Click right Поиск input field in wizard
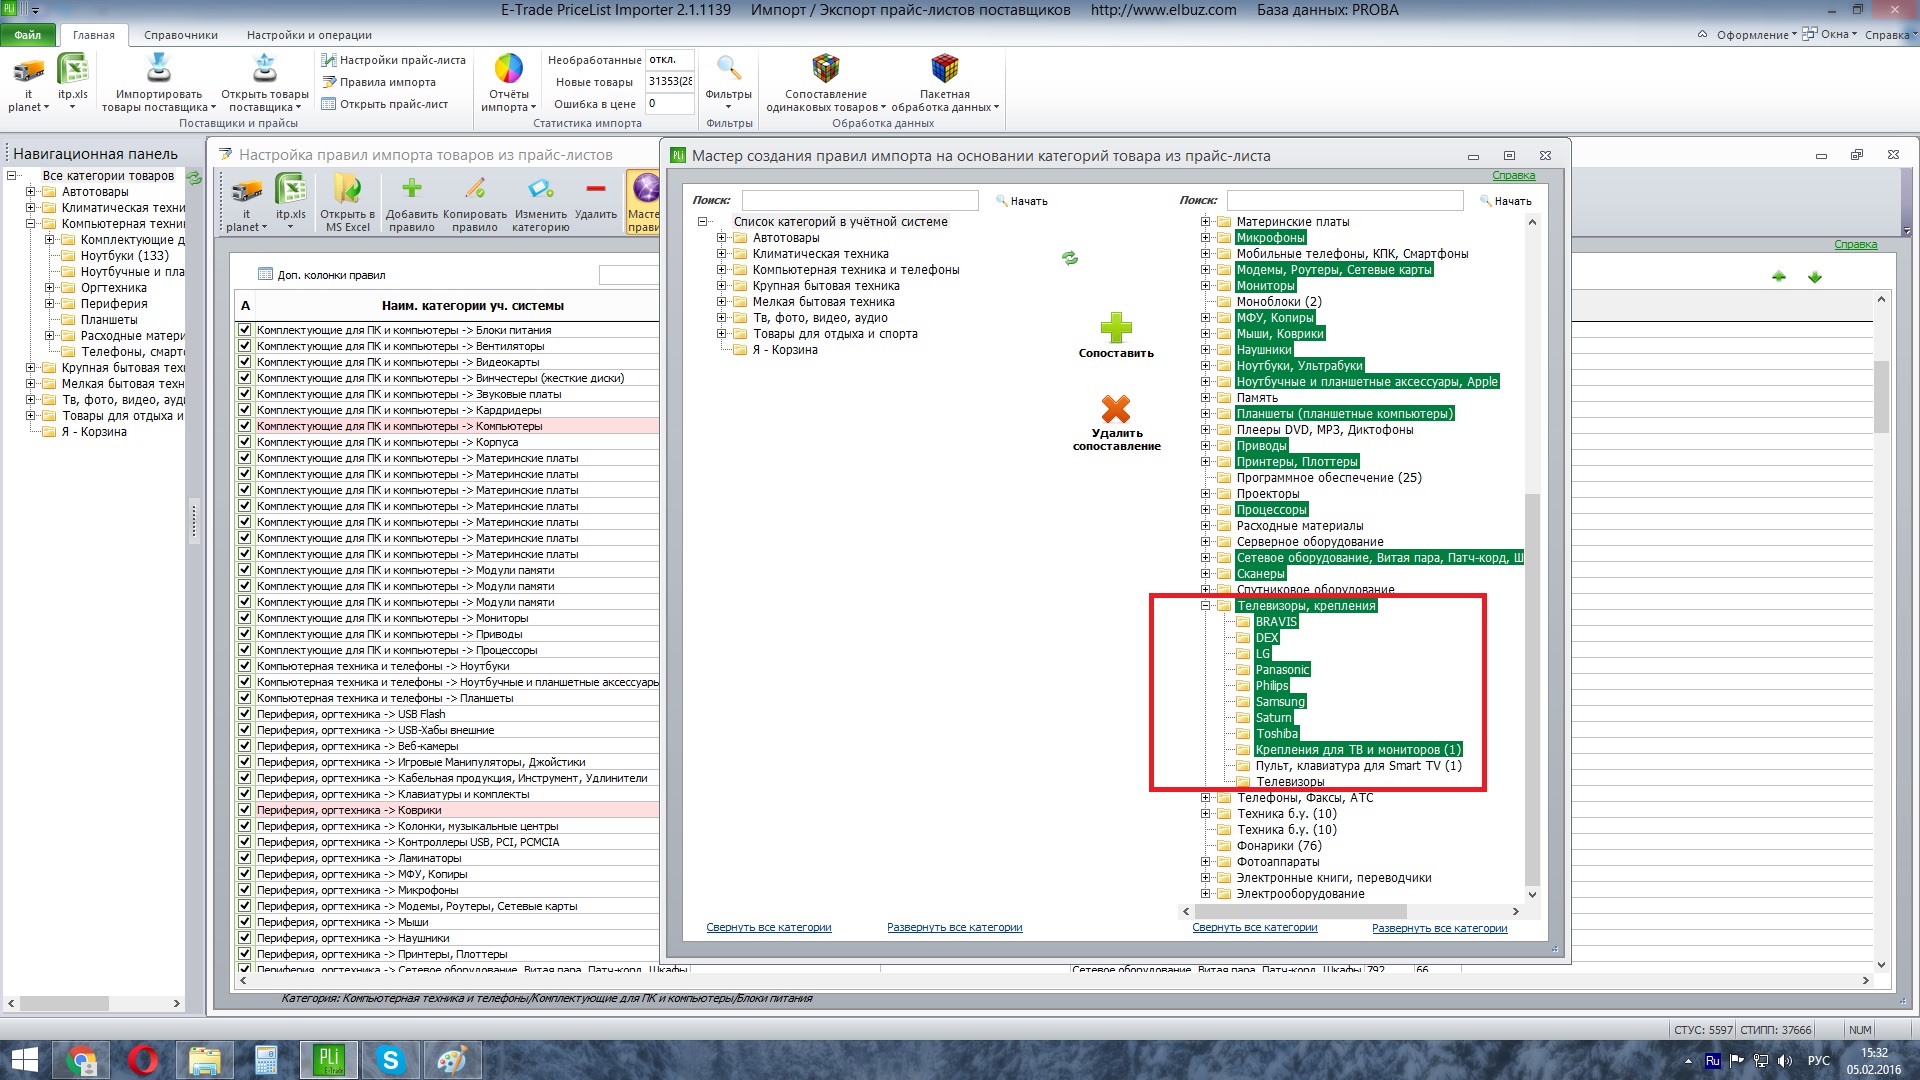The image size is (1920, 1080). tap(1345, 201)
